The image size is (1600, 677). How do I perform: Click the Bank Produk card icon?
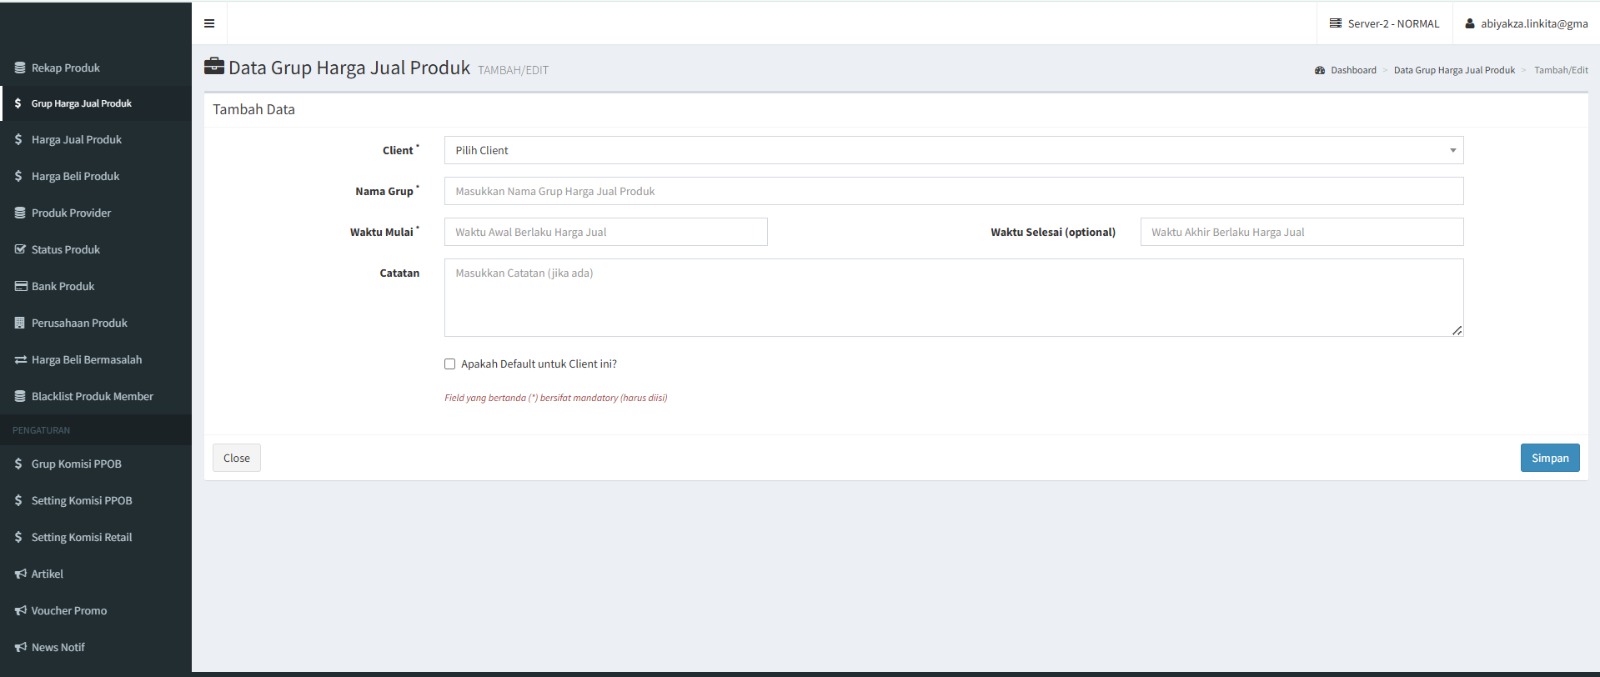pos(19,287)
